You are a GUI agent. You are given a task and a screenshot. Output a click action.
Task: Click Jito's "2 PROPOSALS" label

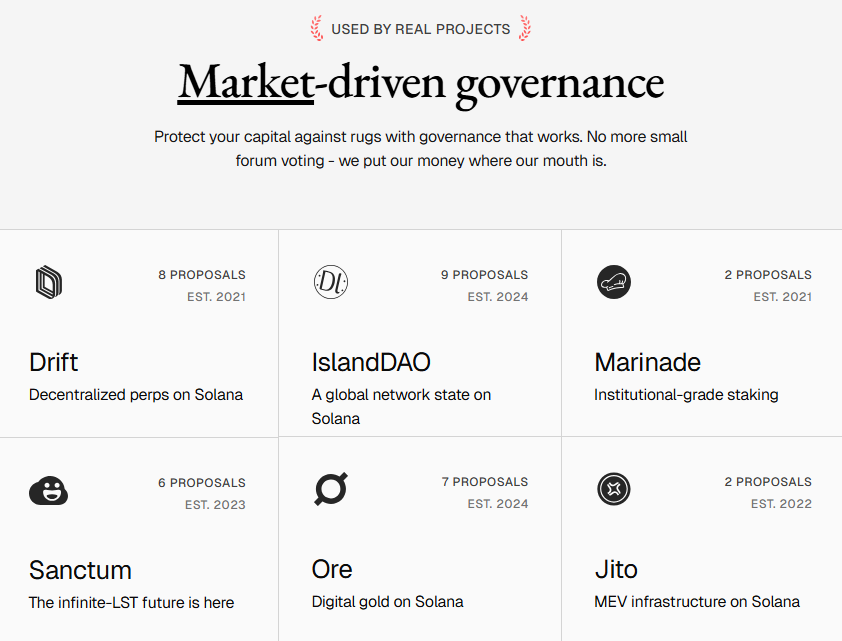(x=768, y=482)
